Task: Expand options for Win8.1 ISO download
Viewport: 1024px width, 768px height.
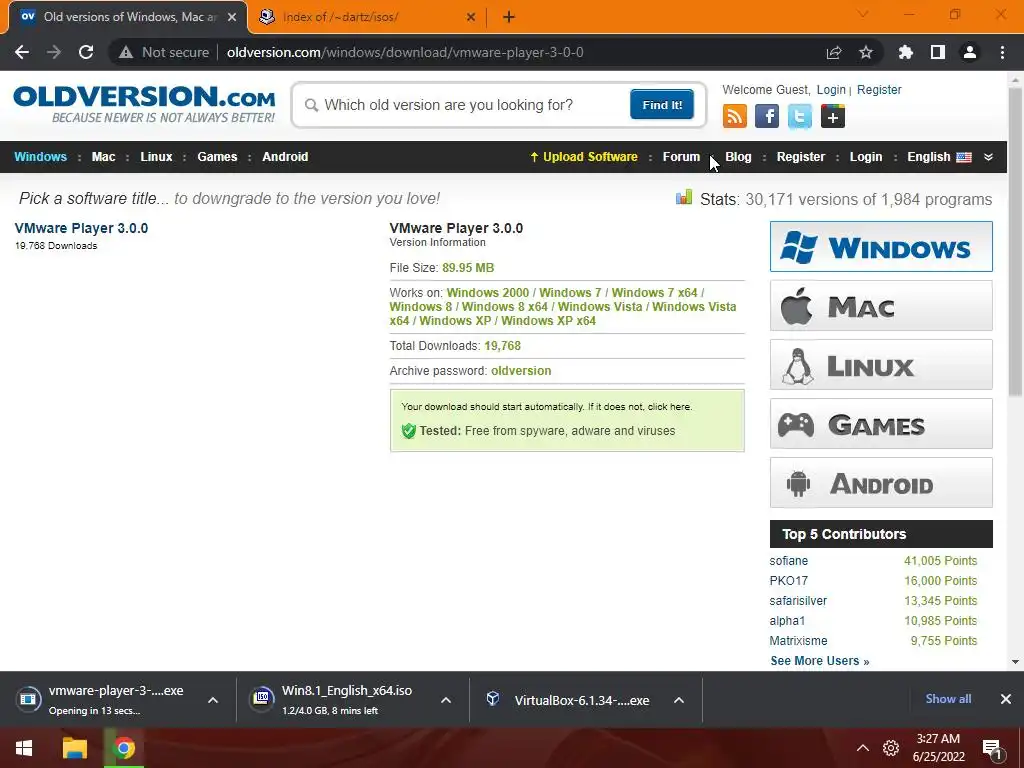Action: point(446,699)
